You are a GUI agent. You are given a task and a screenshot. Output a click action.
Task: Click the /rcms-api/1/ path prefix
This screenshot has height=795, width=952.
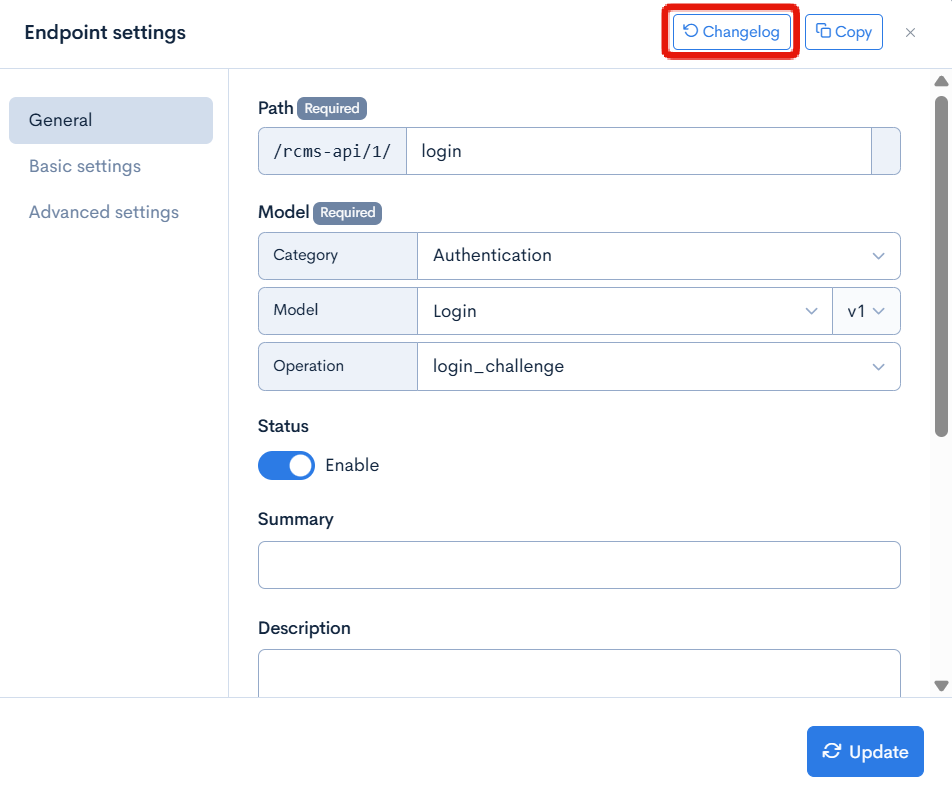(x=332, y=151)
